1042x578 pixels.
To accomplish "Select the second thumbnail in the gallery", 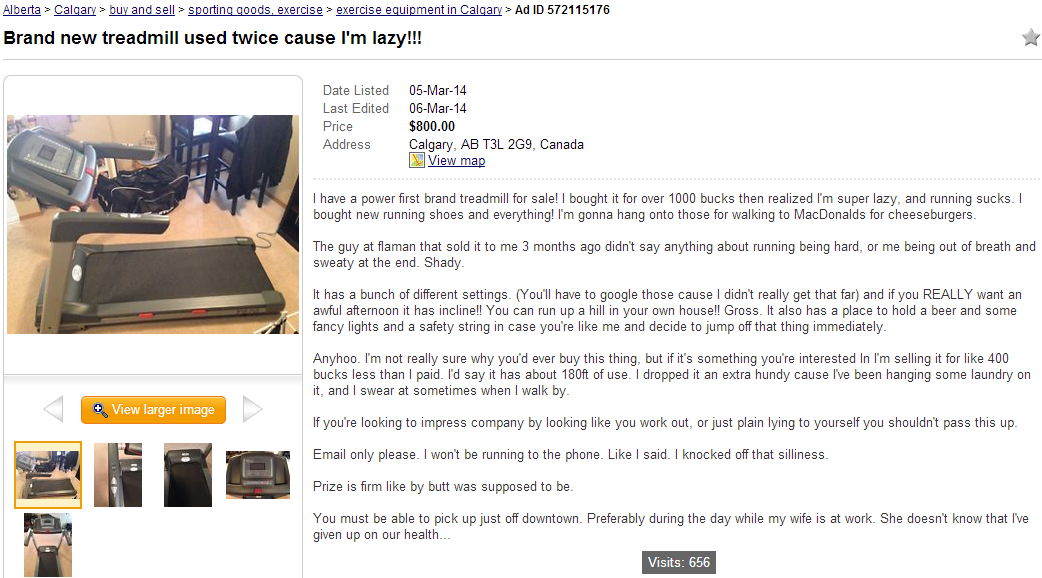I will [118, 475].
